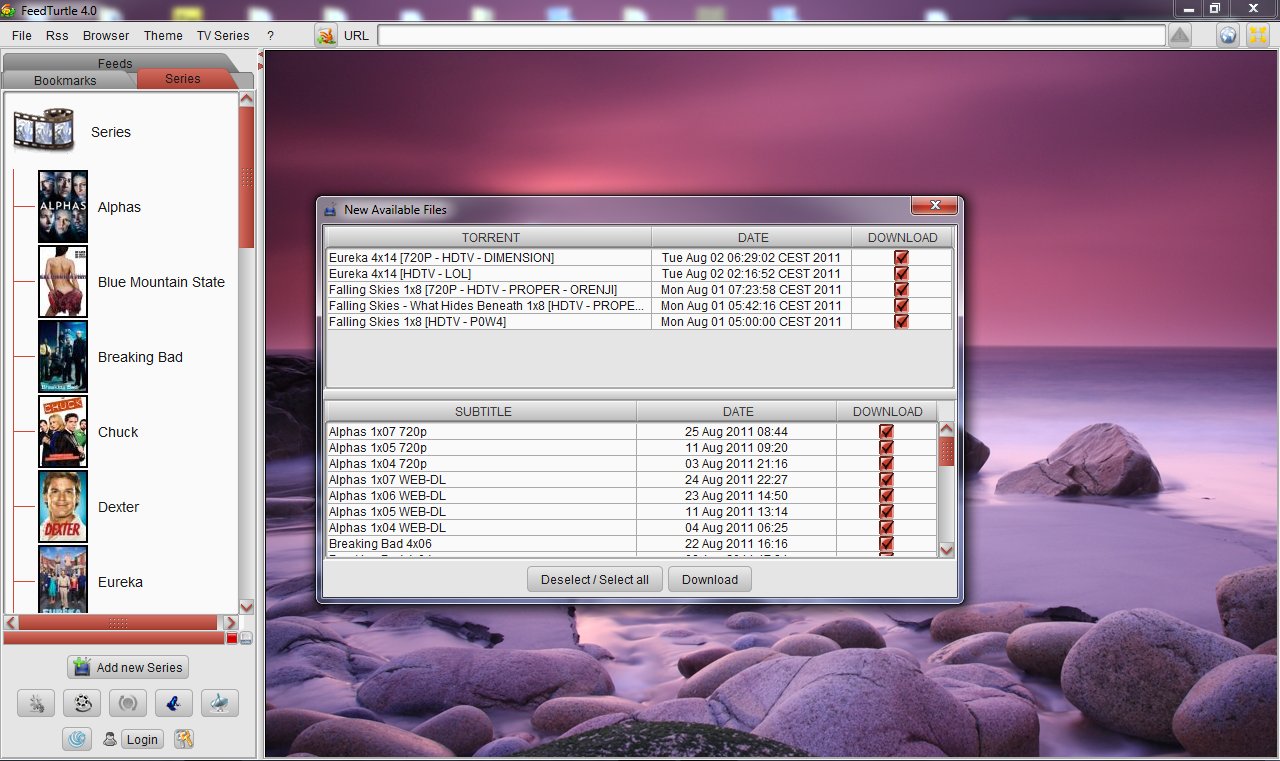1280x761 pixels.
Task: Uncheck download for Falling Skies 1x8 P0W4
Action: 902,322
